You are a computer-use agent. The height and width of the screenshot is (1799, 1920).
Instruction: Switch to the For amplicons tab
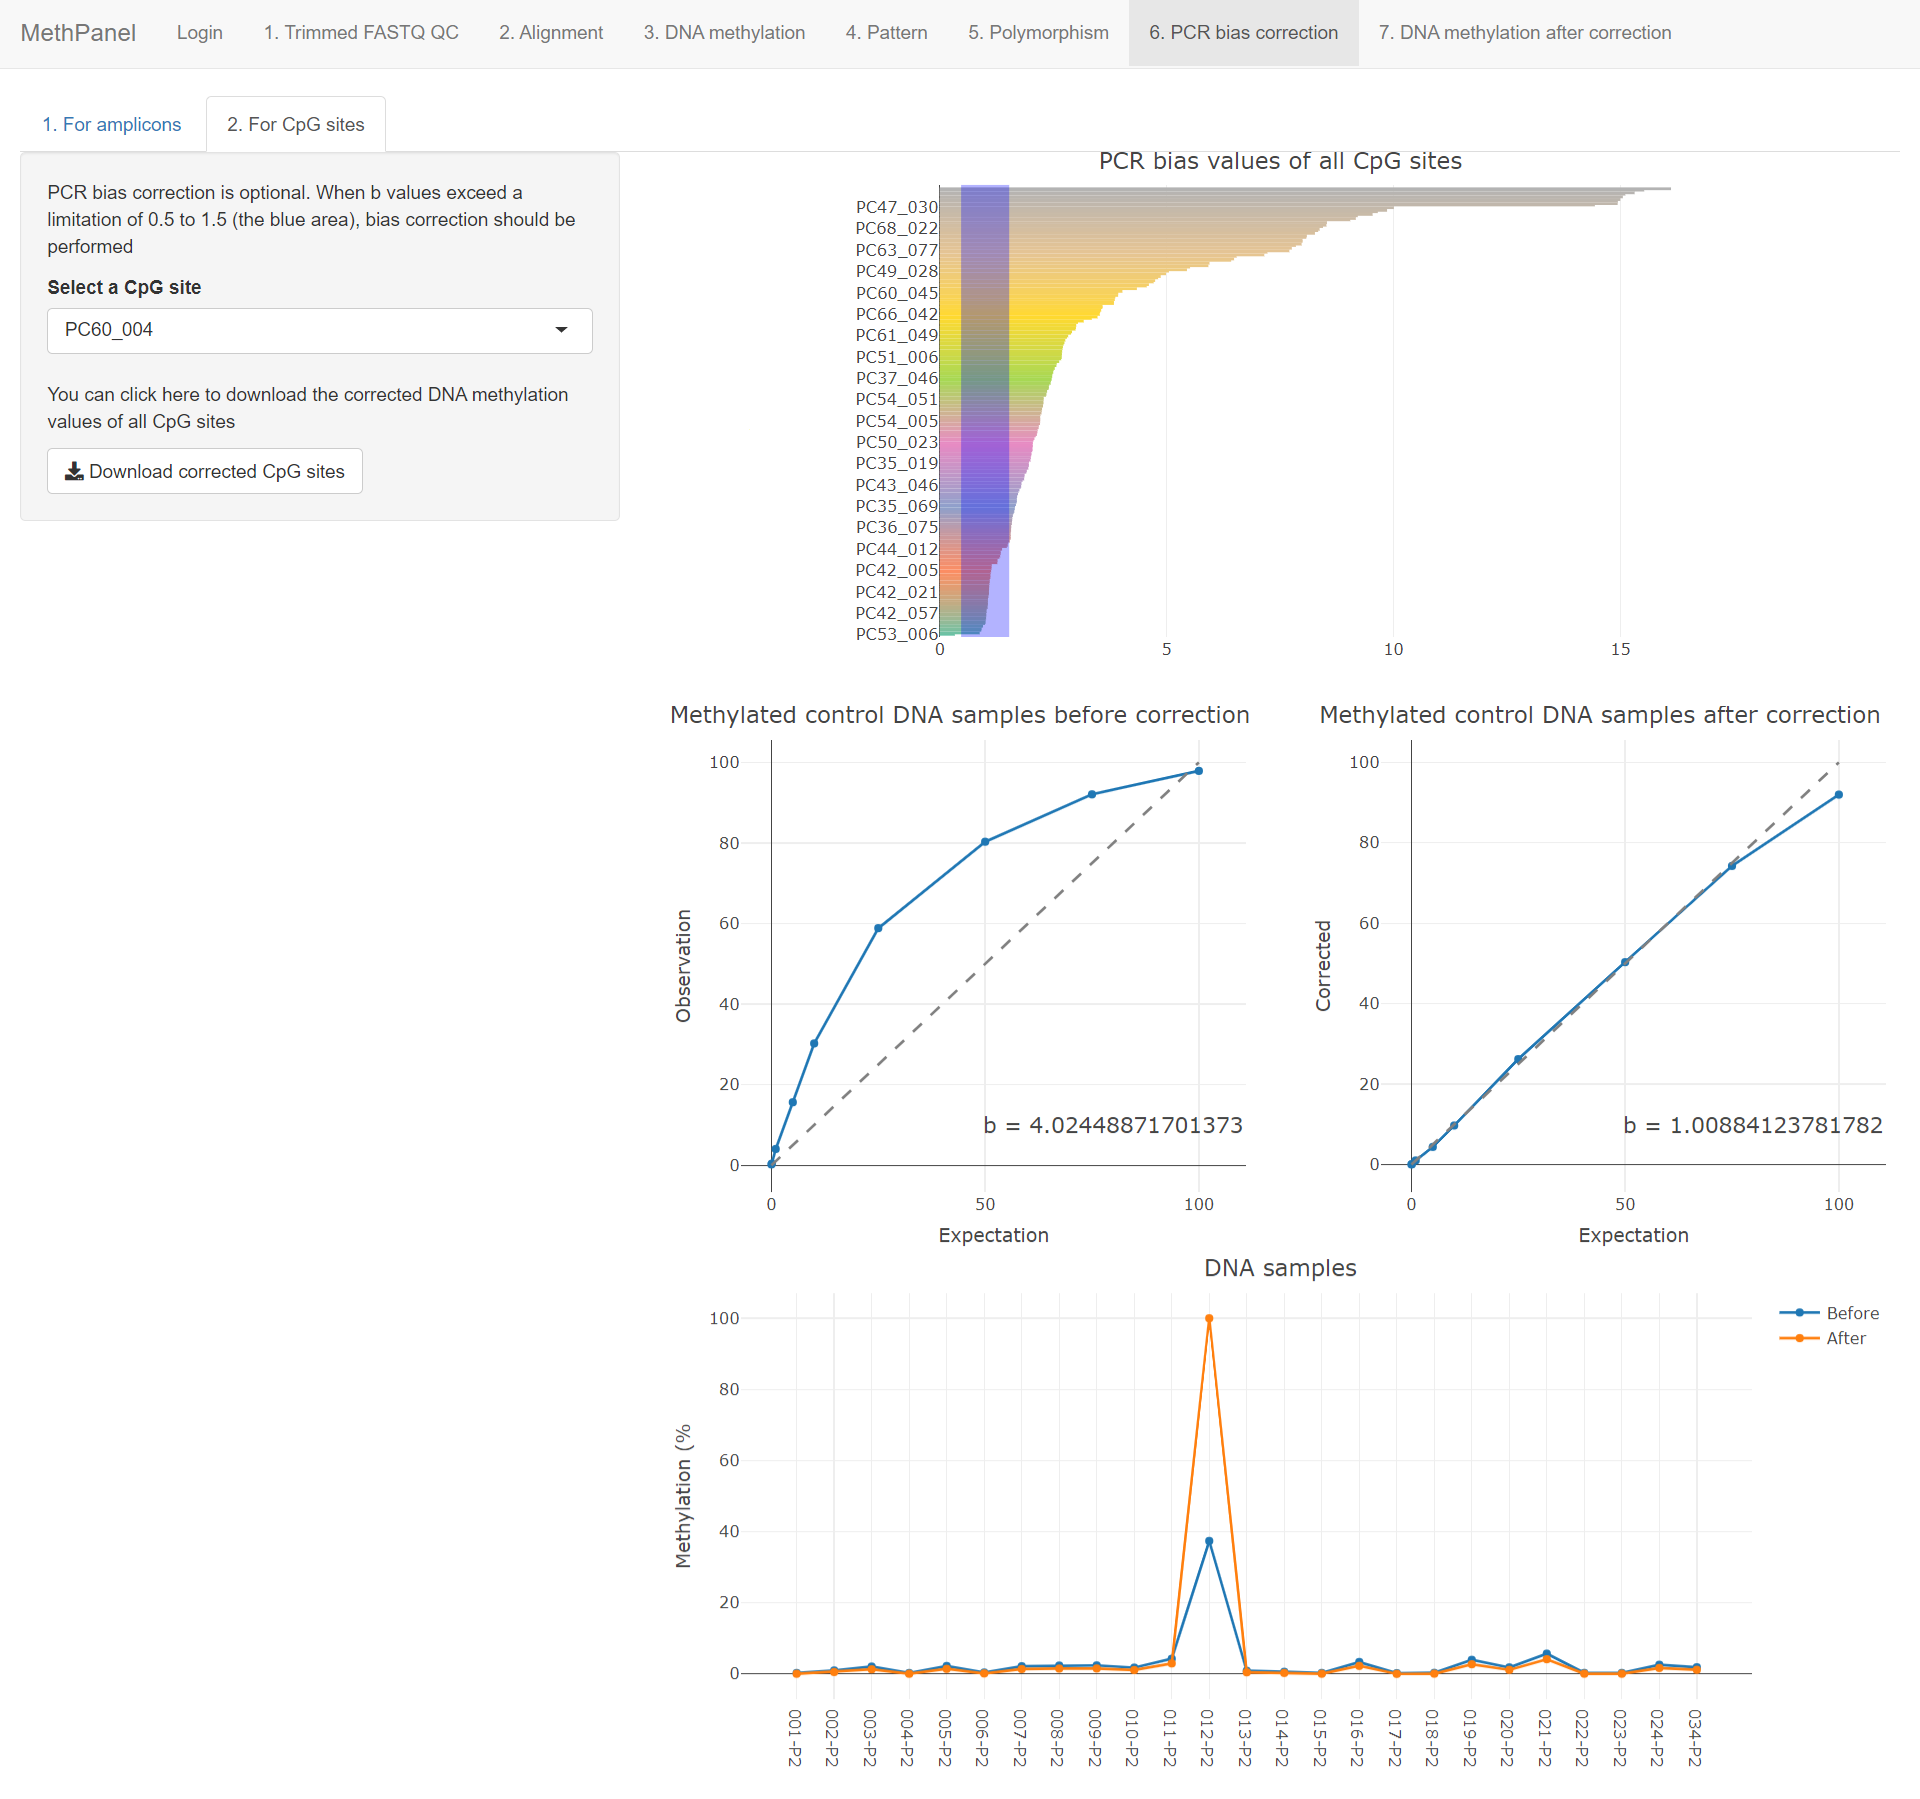pyautogui.click(x=112, y=124)
